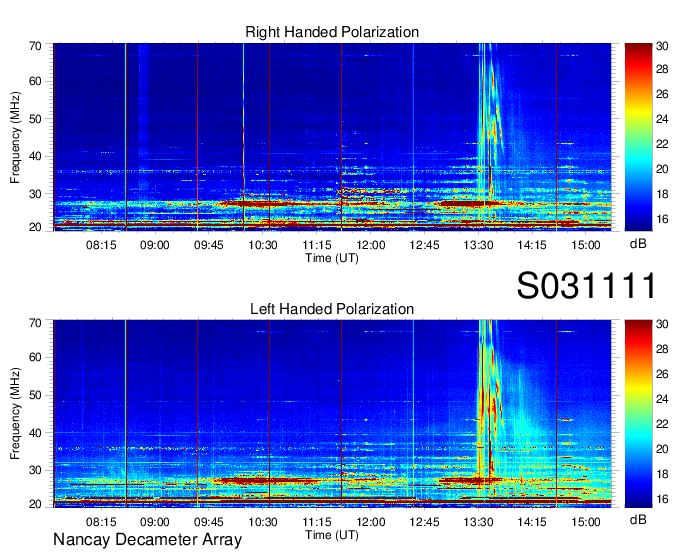This screenshot has height=552, width=680.
Task: Select the 09:45 time tick on Right Handed plot
Action: (209, 245)
